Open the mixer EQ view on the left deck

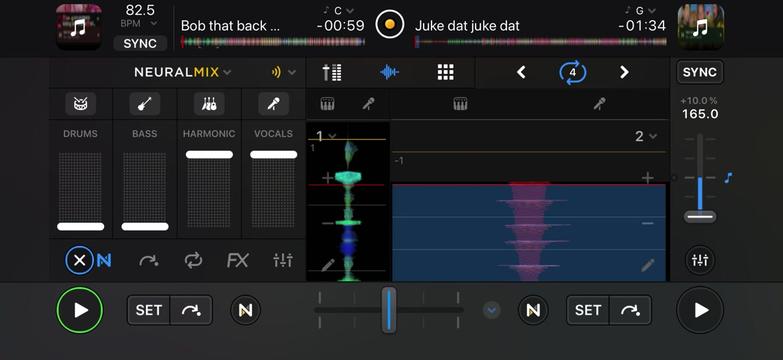tap(283, 260)
